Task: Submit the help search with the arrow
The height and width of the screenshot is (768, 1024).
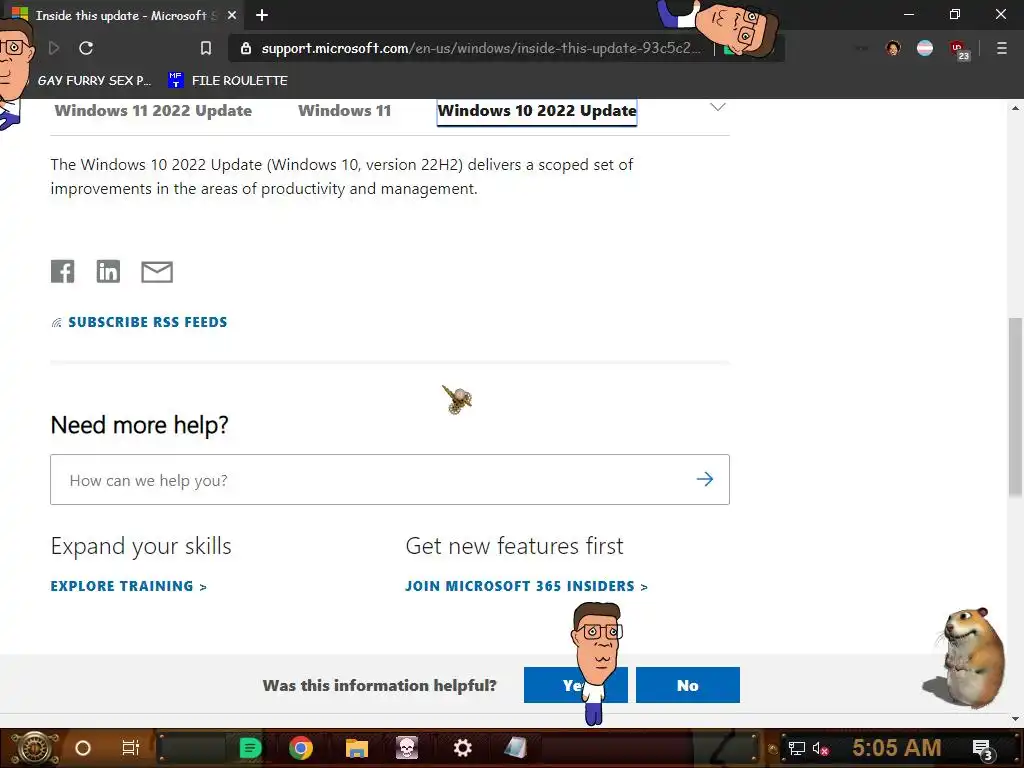Action: [x=705, y=479]
